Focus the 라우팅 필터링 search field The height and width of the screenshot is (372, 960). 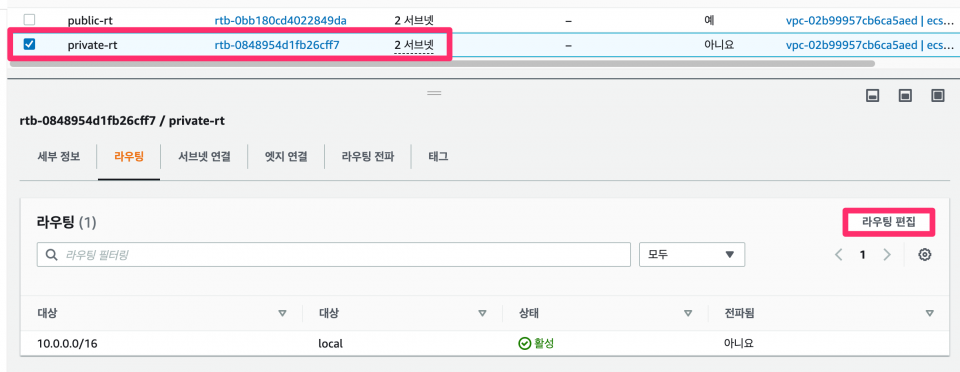(x=334, y=255)
